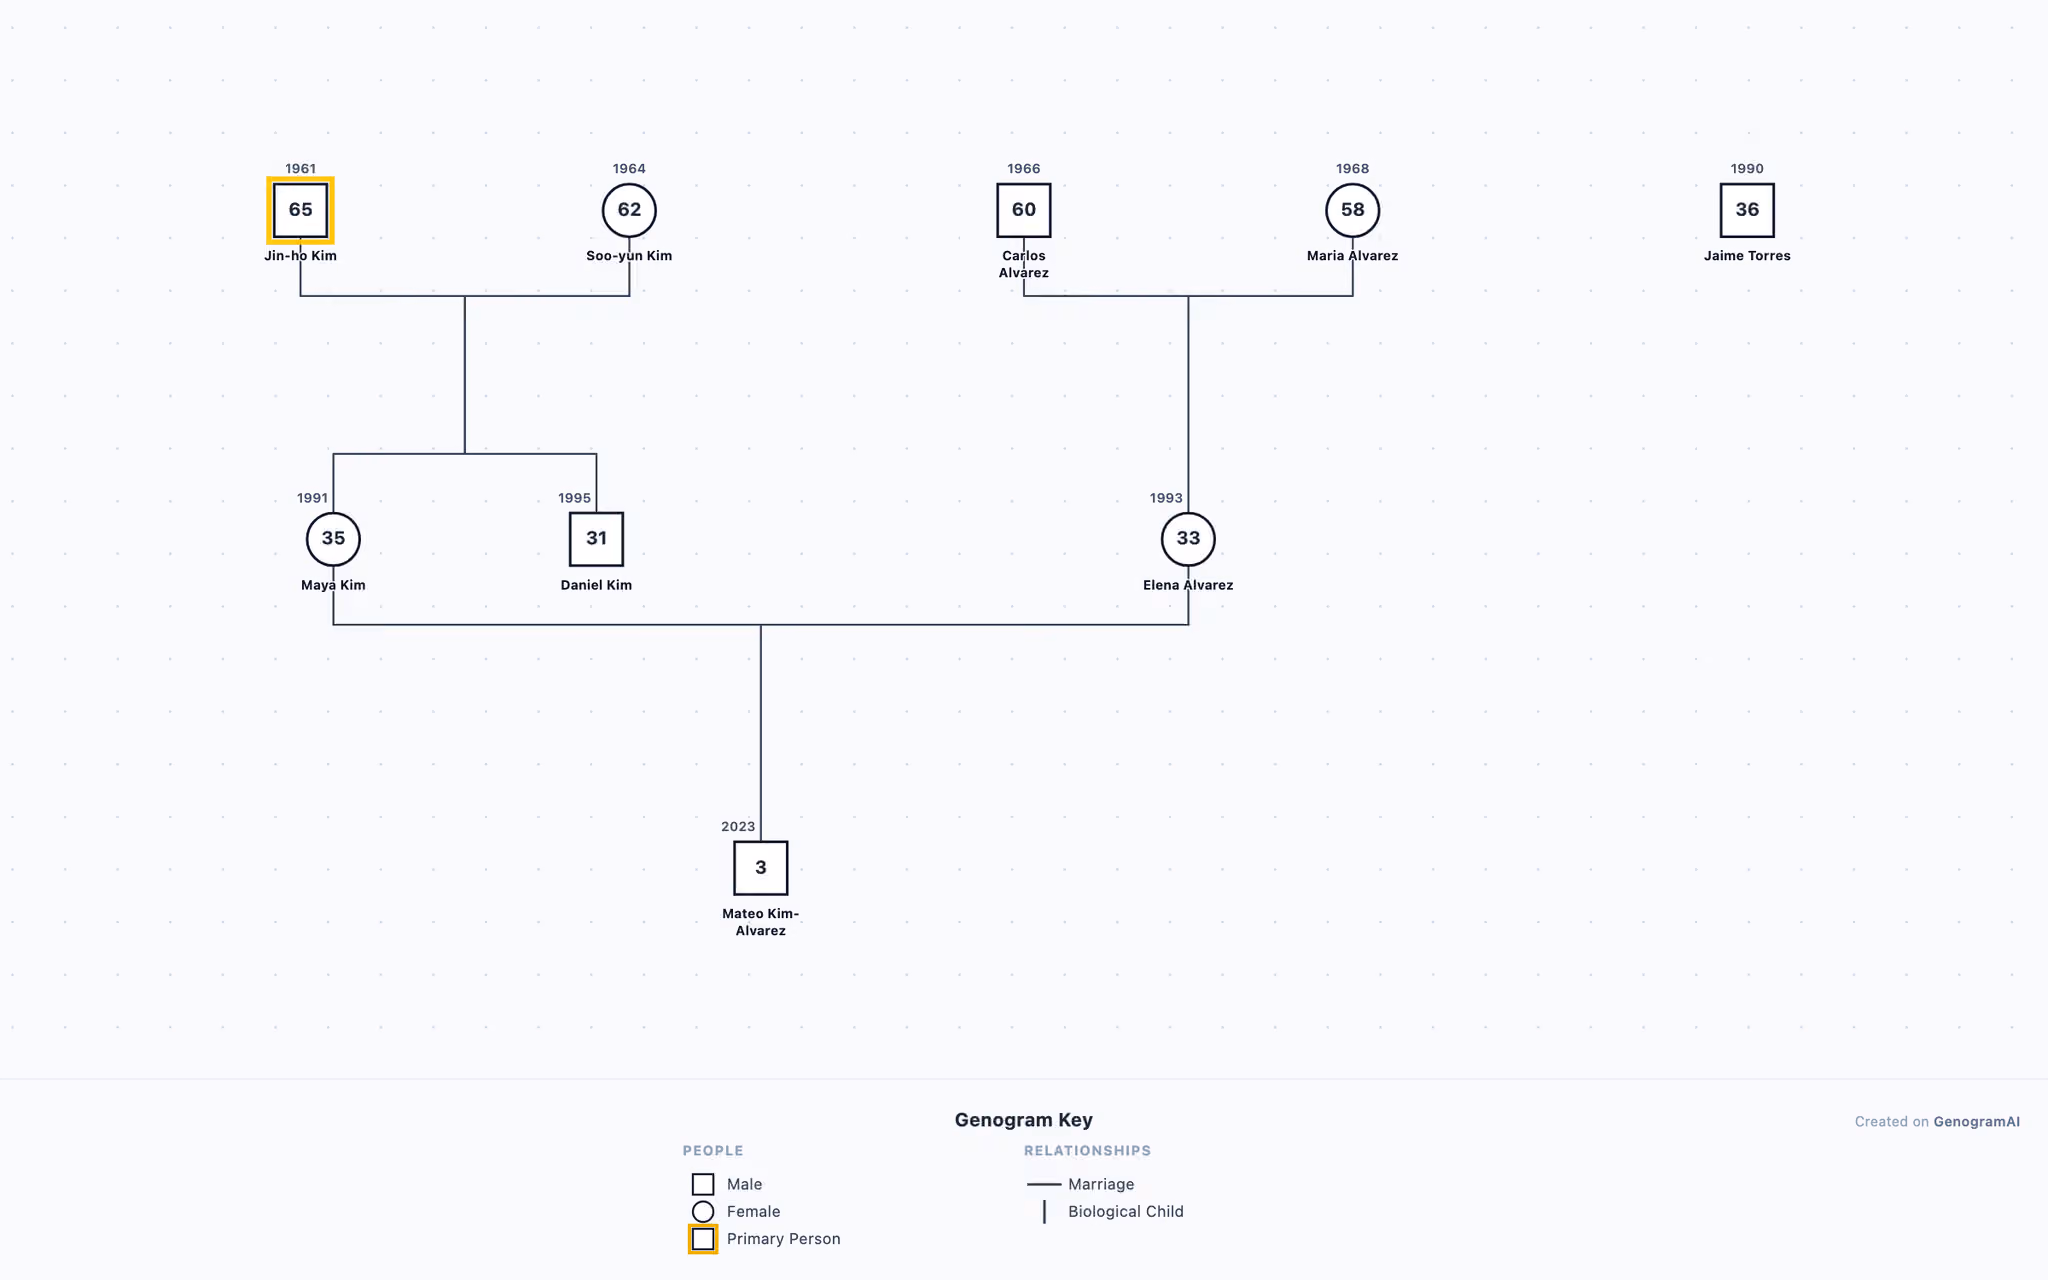This screenshot has height=1280, width=2048.
Task: Click the Carlos Alvarez name label
Action: pos(1024,264)
